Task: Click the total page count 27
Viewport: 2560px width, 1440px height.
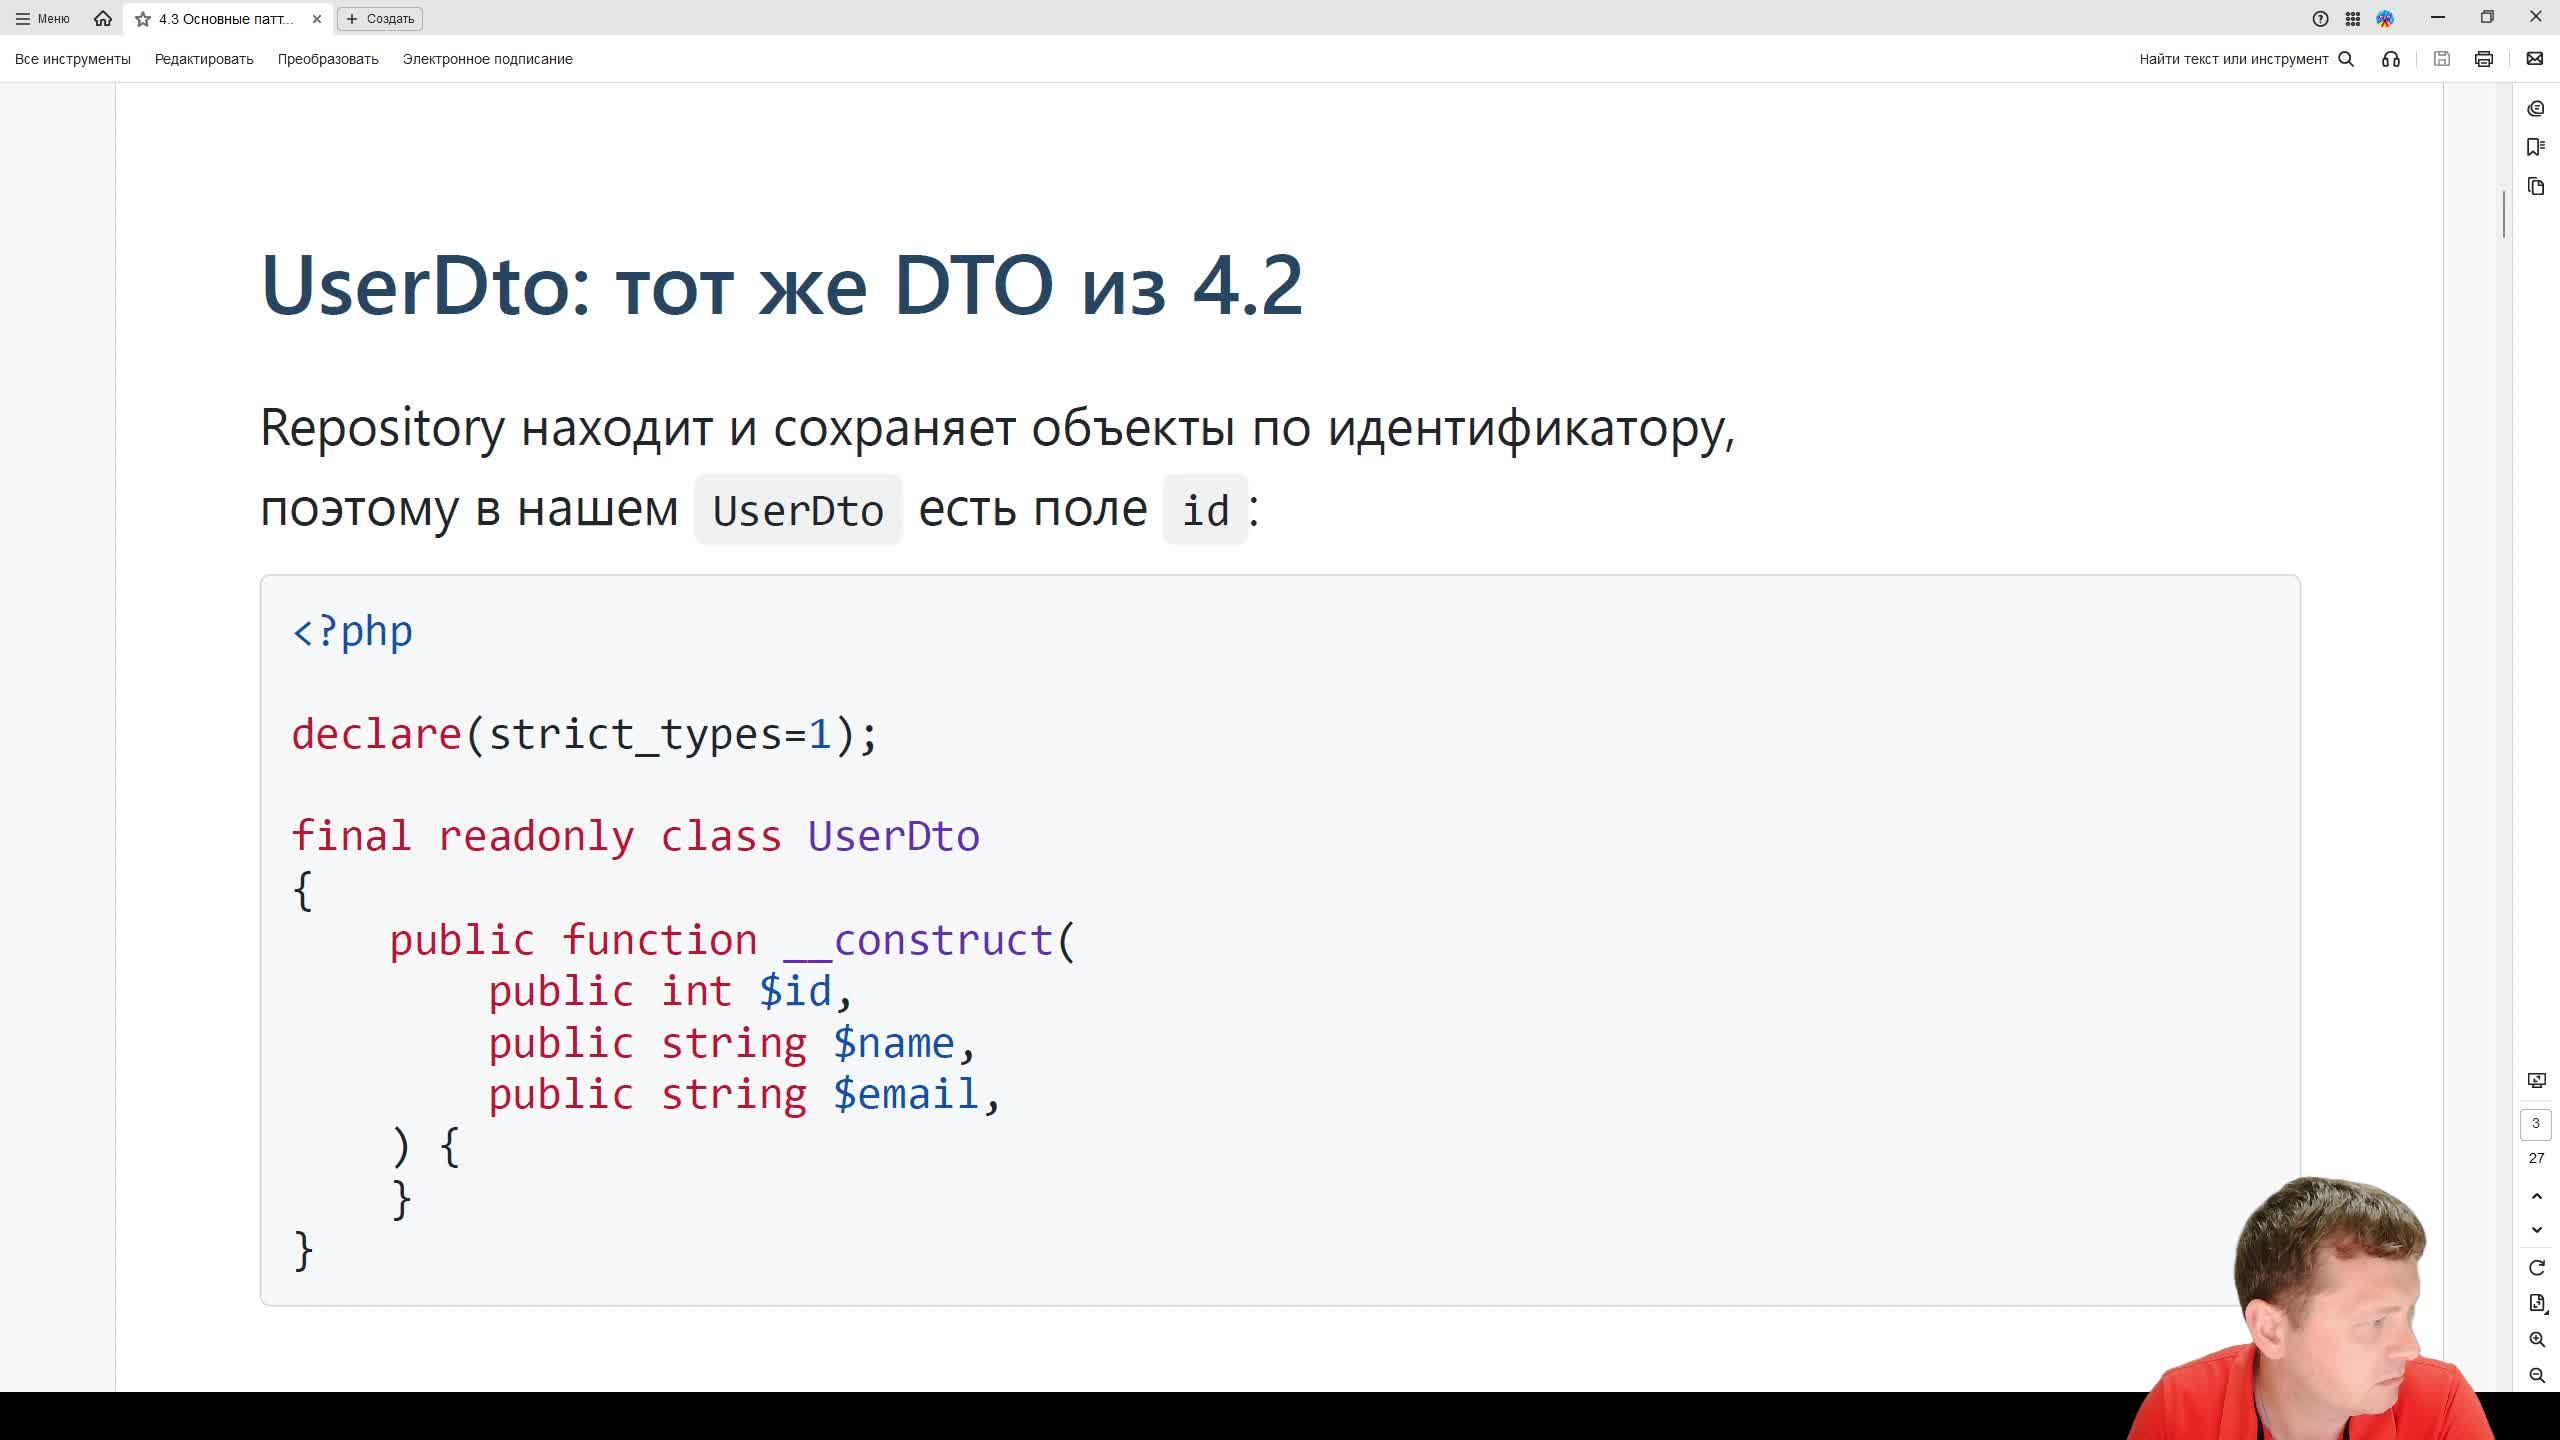Action: point(2536,1158)
